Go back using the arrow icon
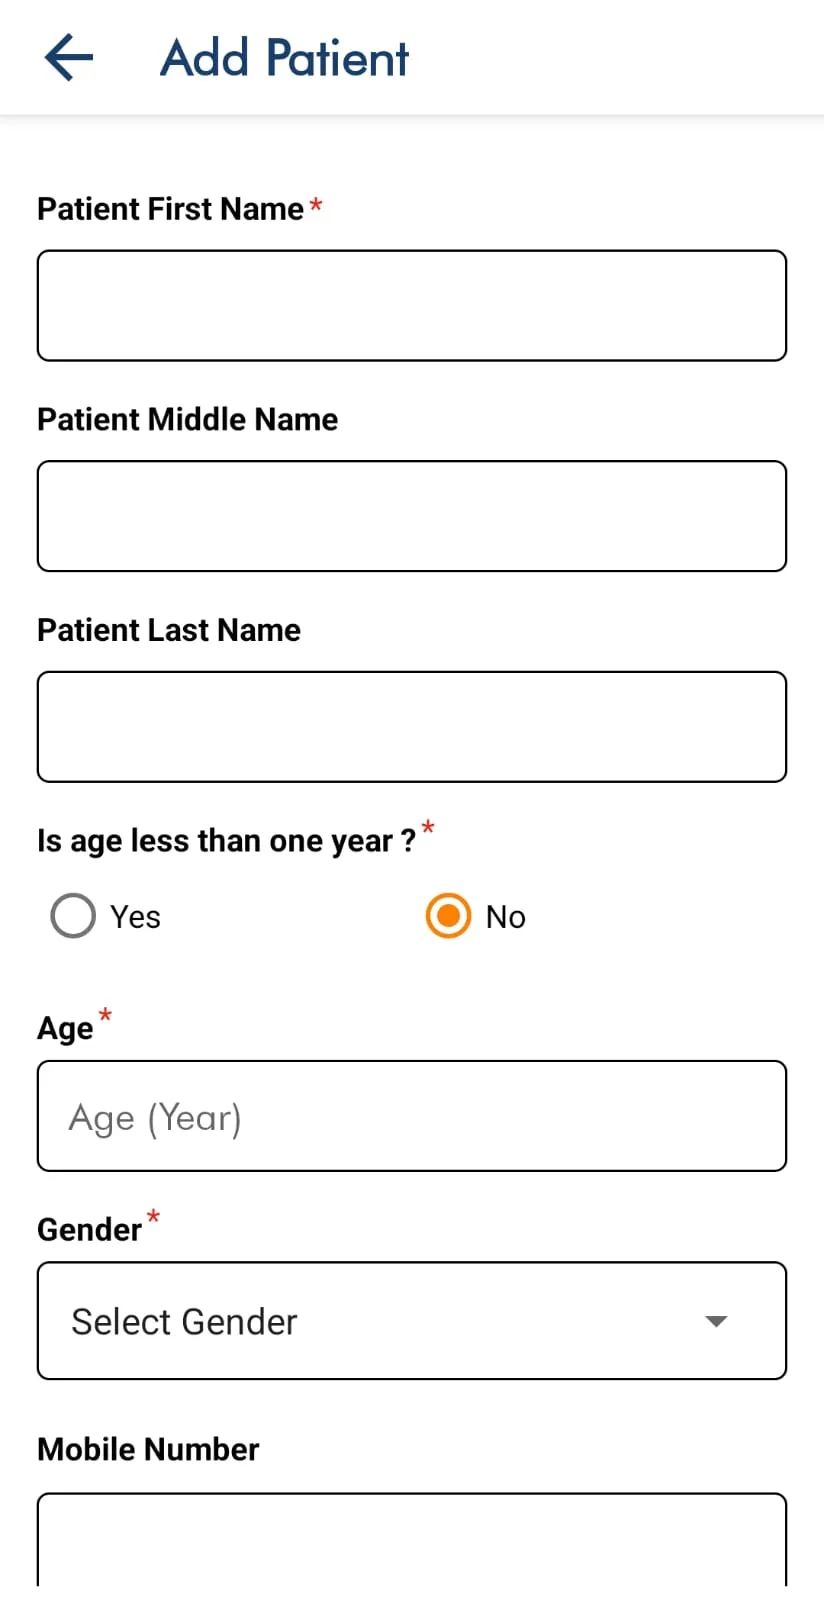Screen dimensions: 824x1600 tap(69, 57)
